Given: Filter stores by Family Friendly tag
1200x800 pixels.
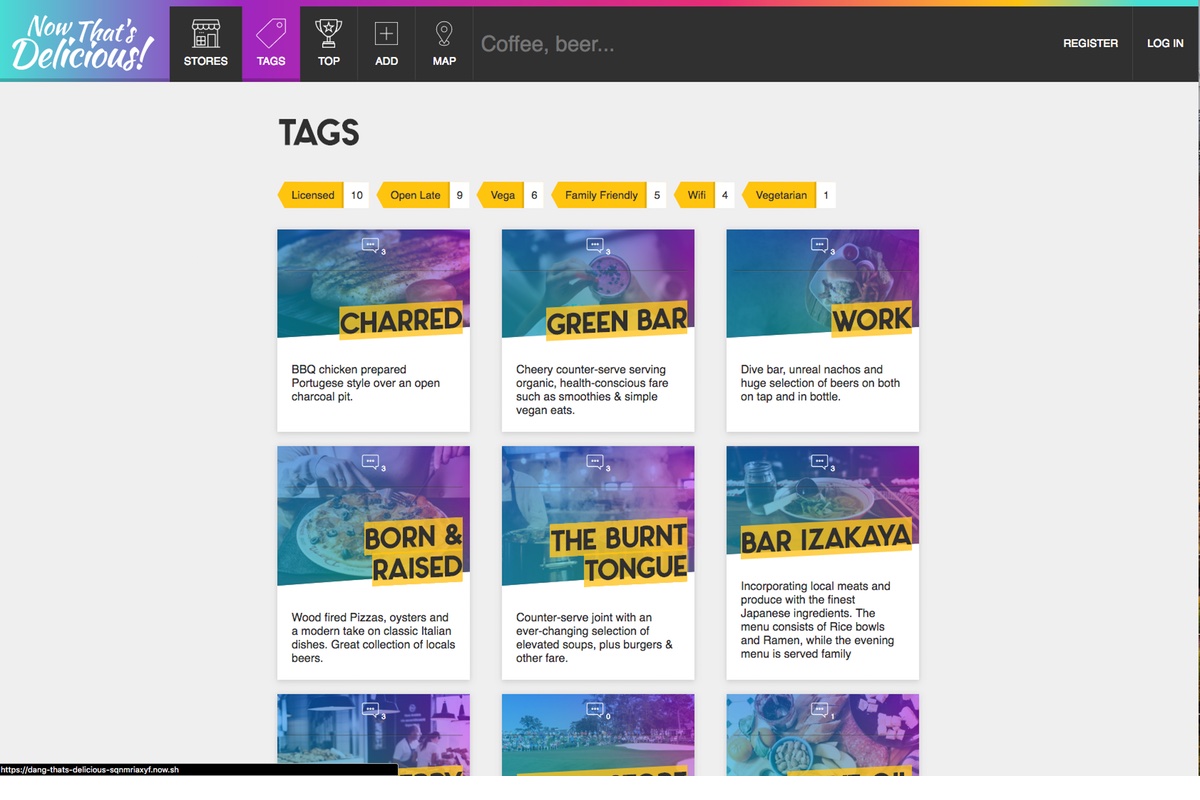Looking at the screenshot, I should 600,195.
